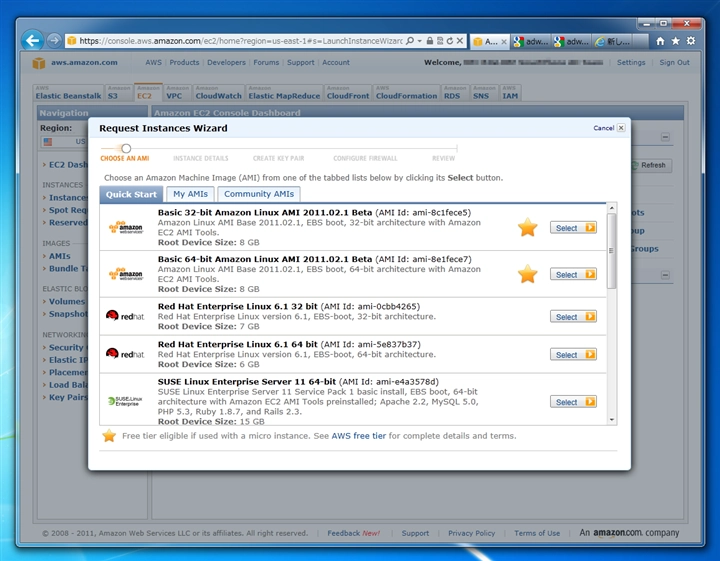Click the US flag icon in the Region selector

pyautogui.click(x=48, y=141)
